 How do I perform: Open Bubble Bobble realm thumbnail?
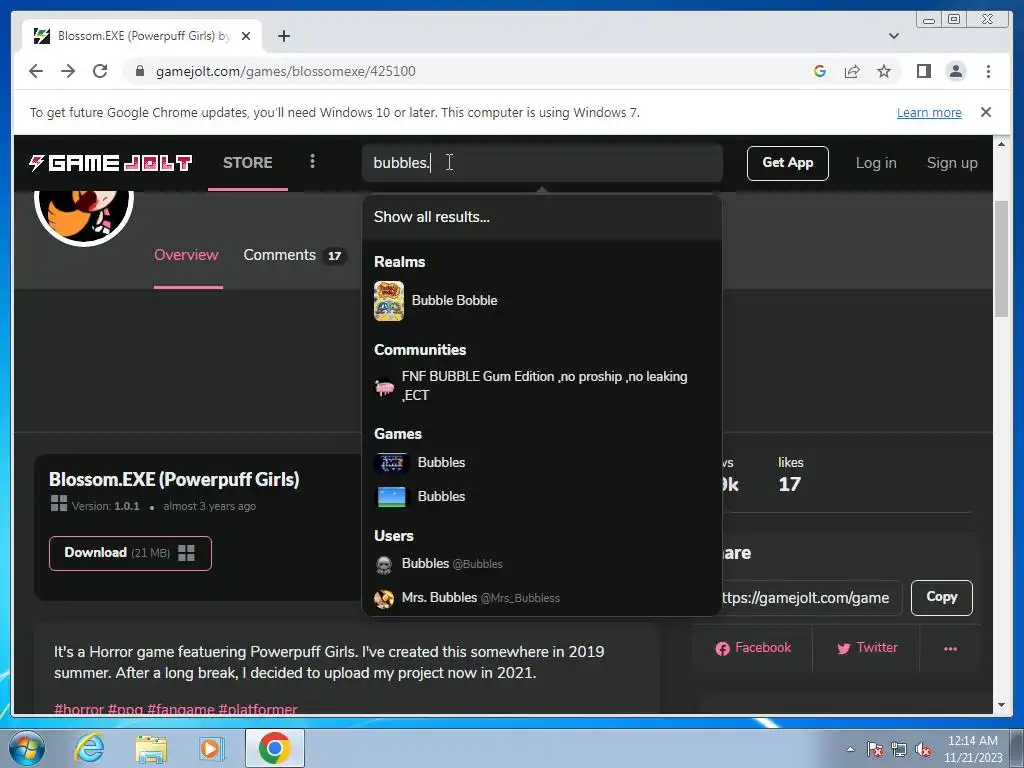click(x=389, y=301)
